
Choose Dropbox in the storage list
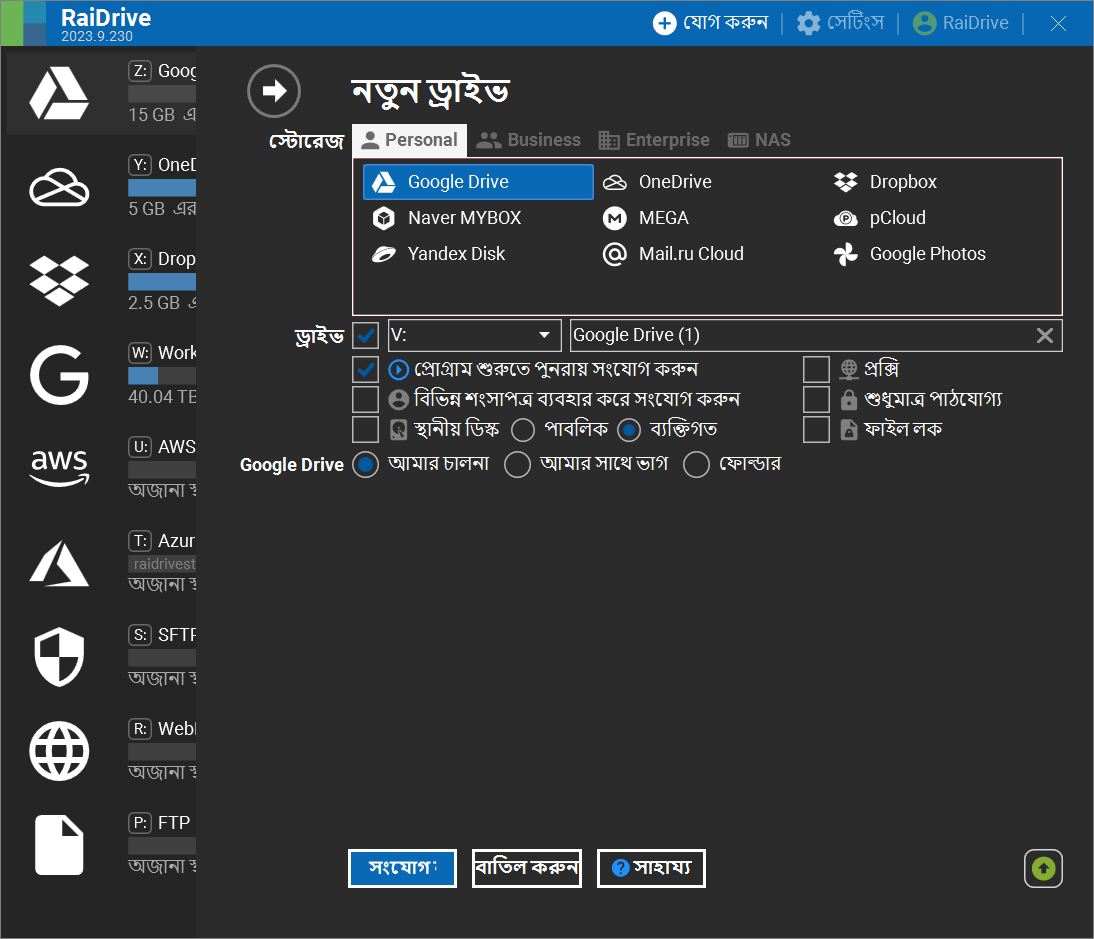pos(885,182)
